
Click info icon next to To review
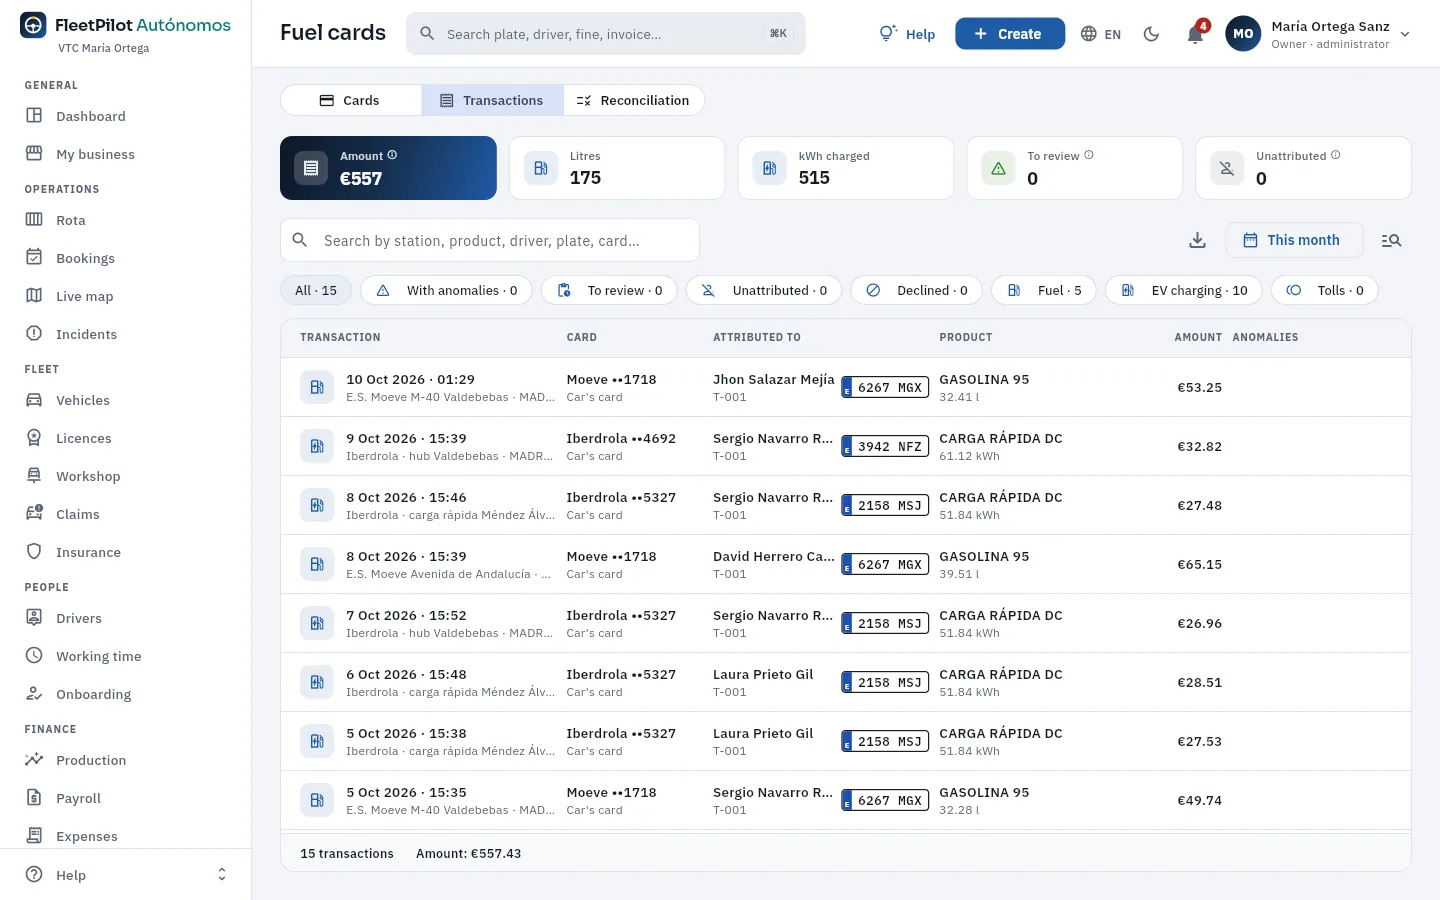click(1089, 155)
